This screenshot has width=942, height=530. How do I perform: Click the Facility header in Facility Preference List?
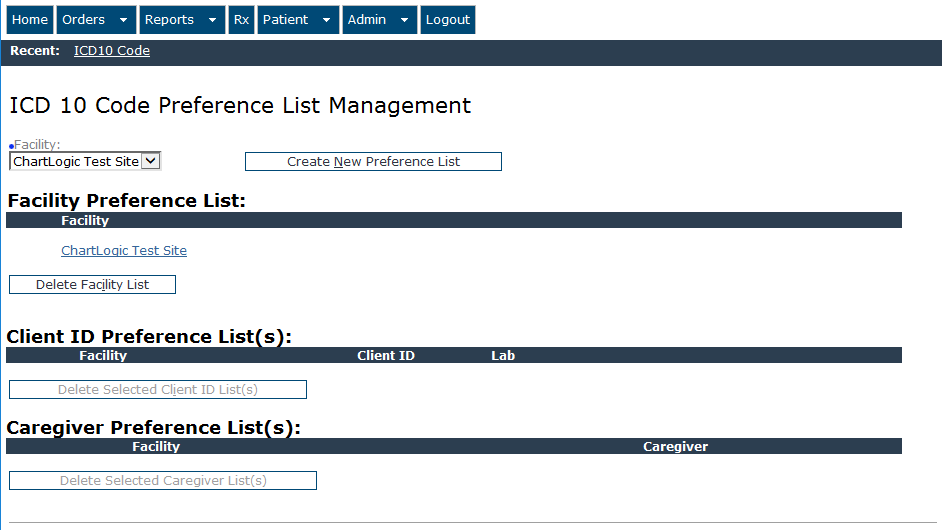(85, 221)
